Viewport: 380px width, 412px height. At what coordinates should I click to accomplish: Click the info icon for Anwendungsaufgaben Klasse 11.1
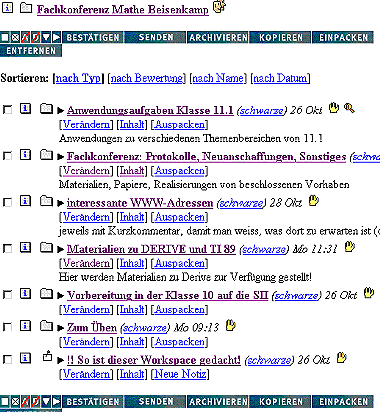tap(25, 109)
